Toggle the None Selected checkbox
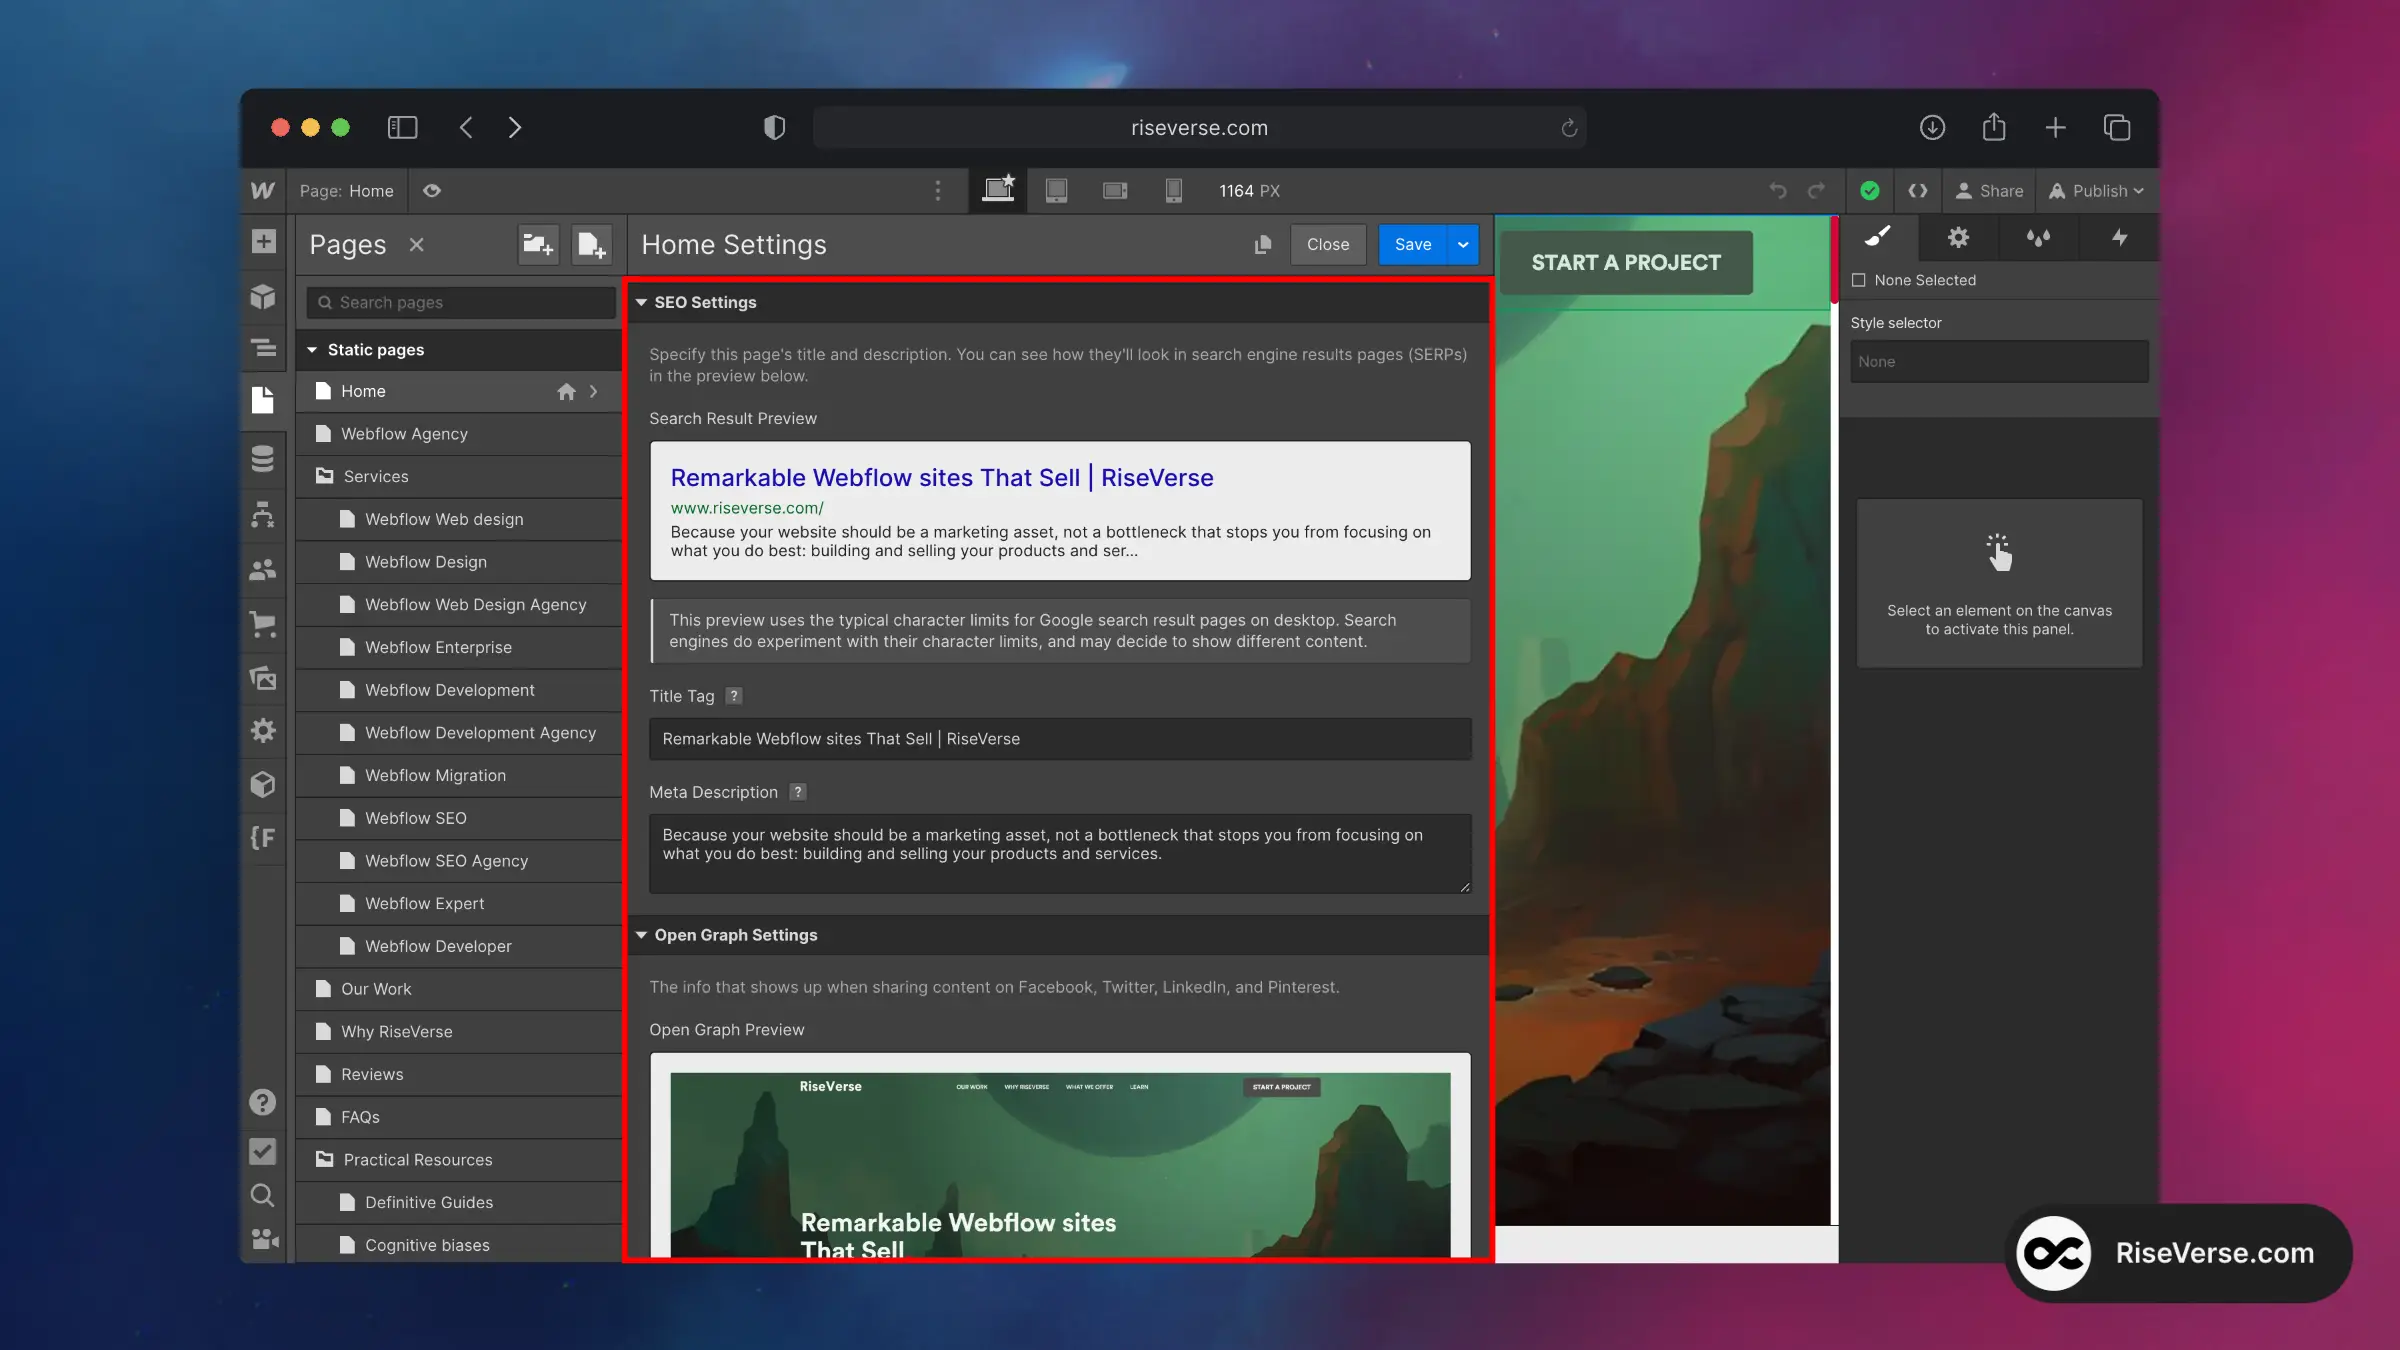The image size is (2400, 1350). coord(1858,280)
